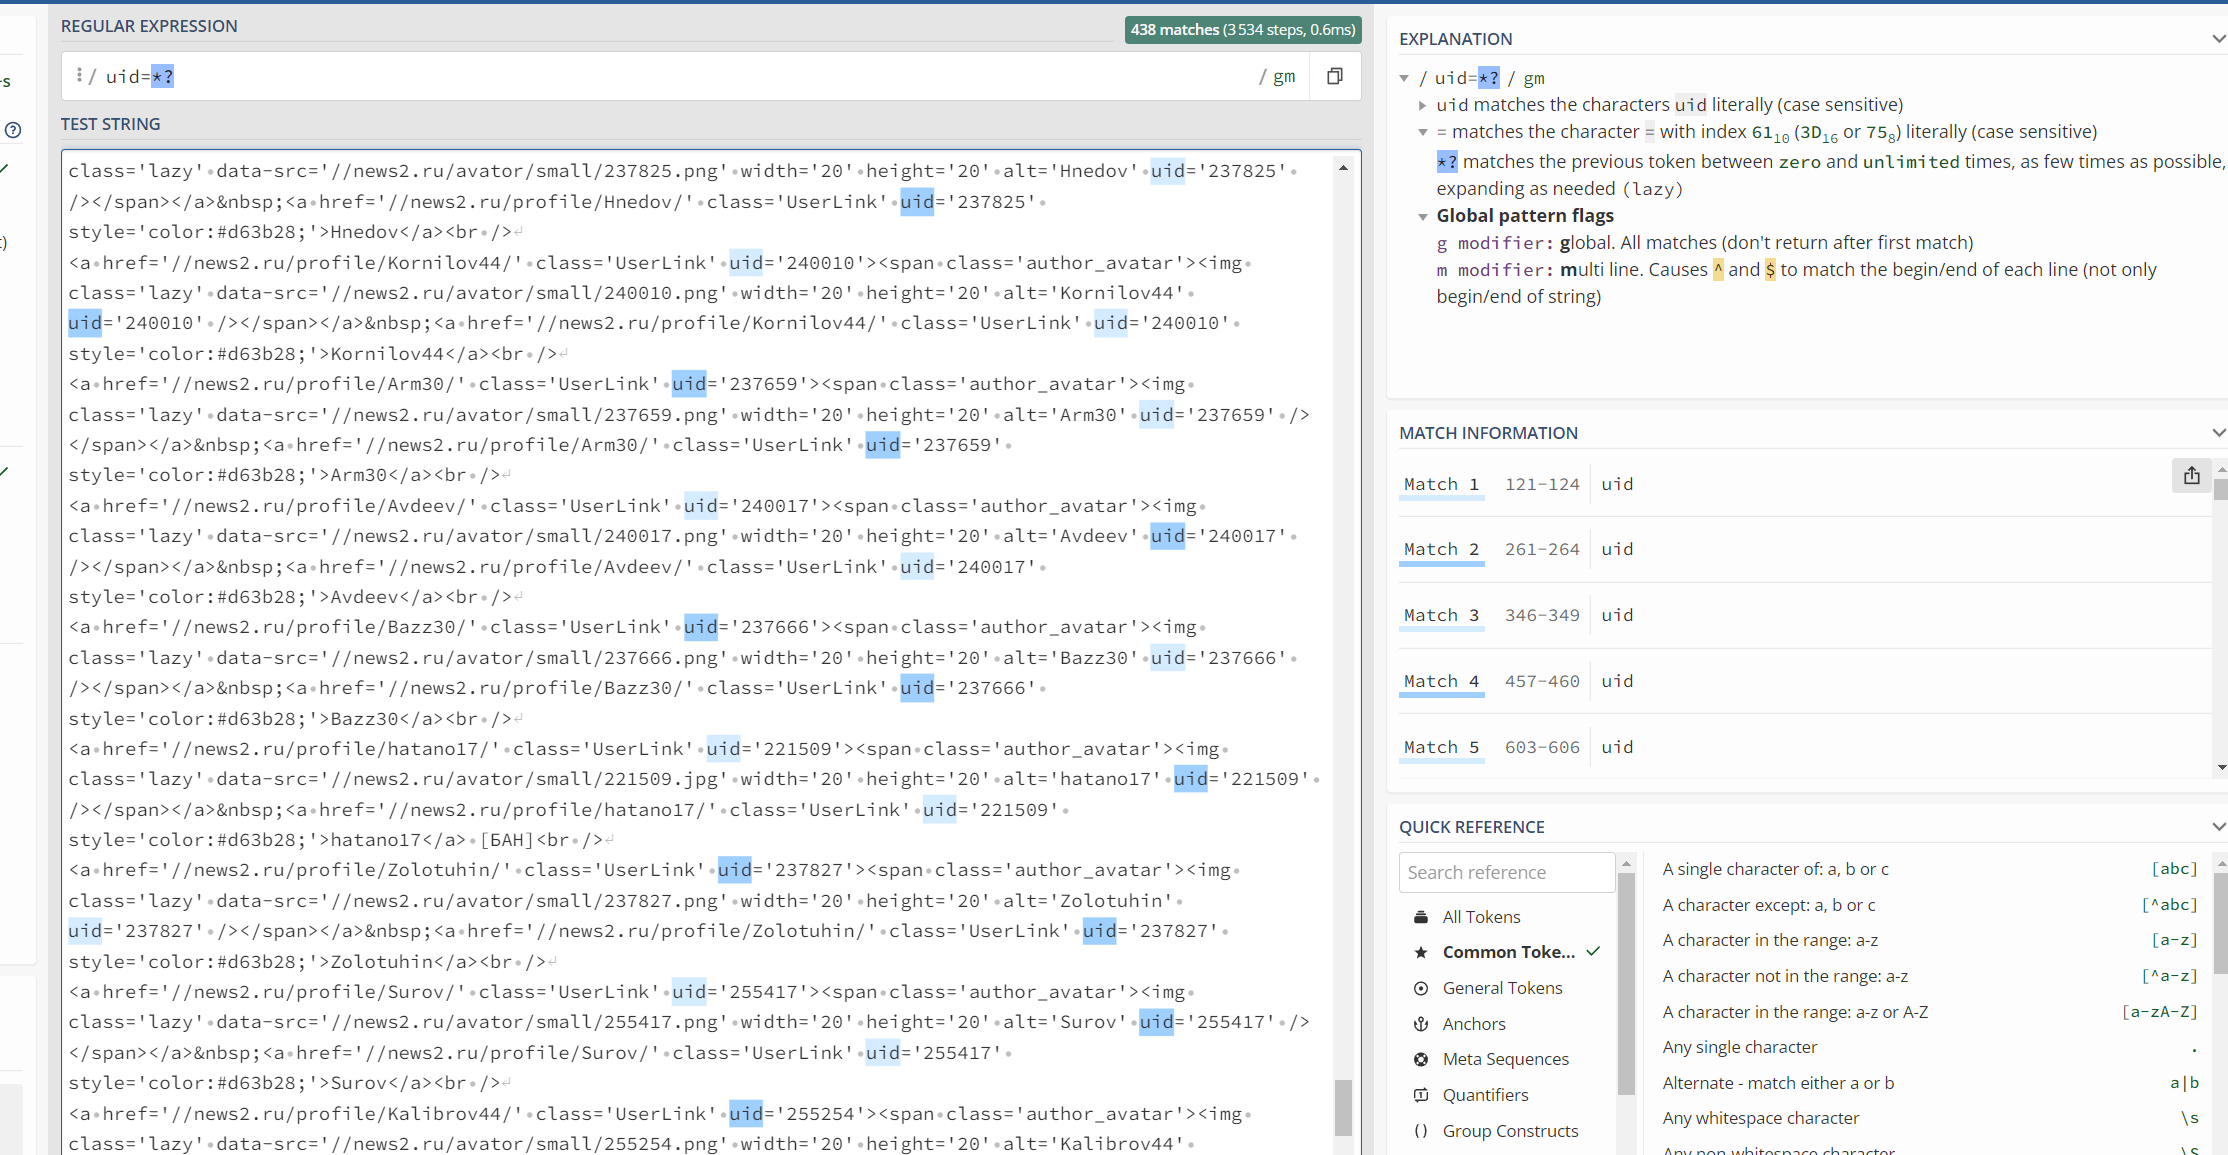Viewport: 2228px width, 1155px height.
Task: Select Match 5 entry
Action: pos(1441,747)
